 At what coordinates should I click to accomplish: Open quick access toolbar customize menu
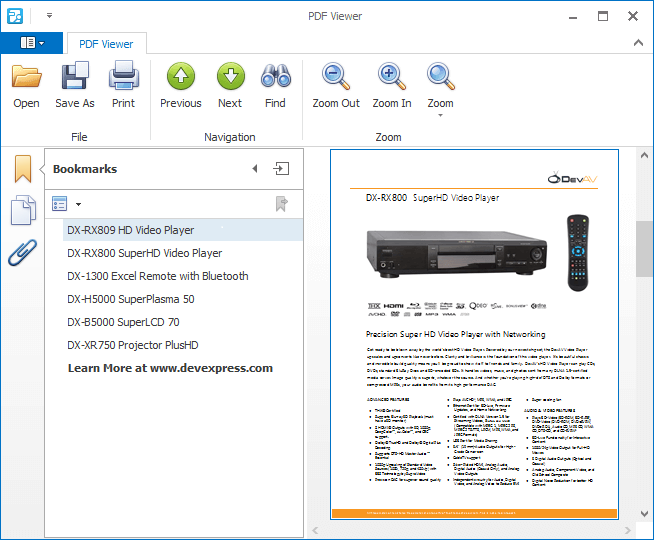tap(49, 16)
